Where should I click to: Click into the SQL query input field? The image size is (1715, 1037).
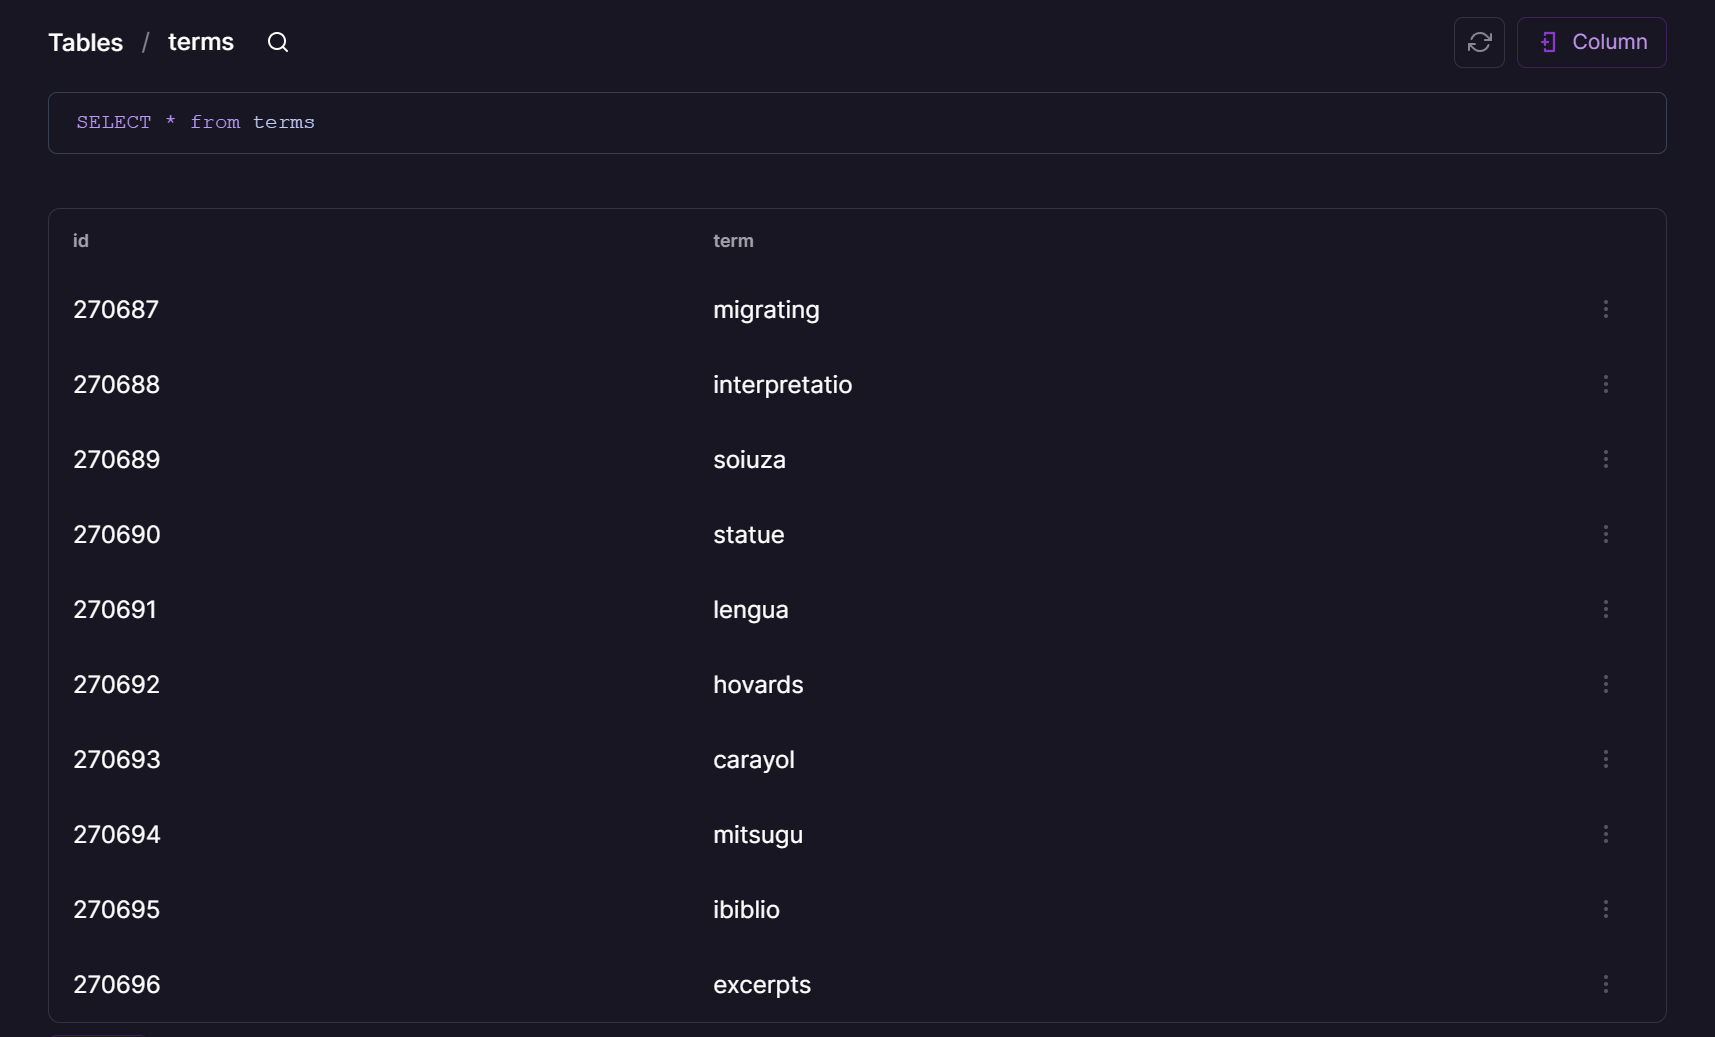click(x=856, y=123)
